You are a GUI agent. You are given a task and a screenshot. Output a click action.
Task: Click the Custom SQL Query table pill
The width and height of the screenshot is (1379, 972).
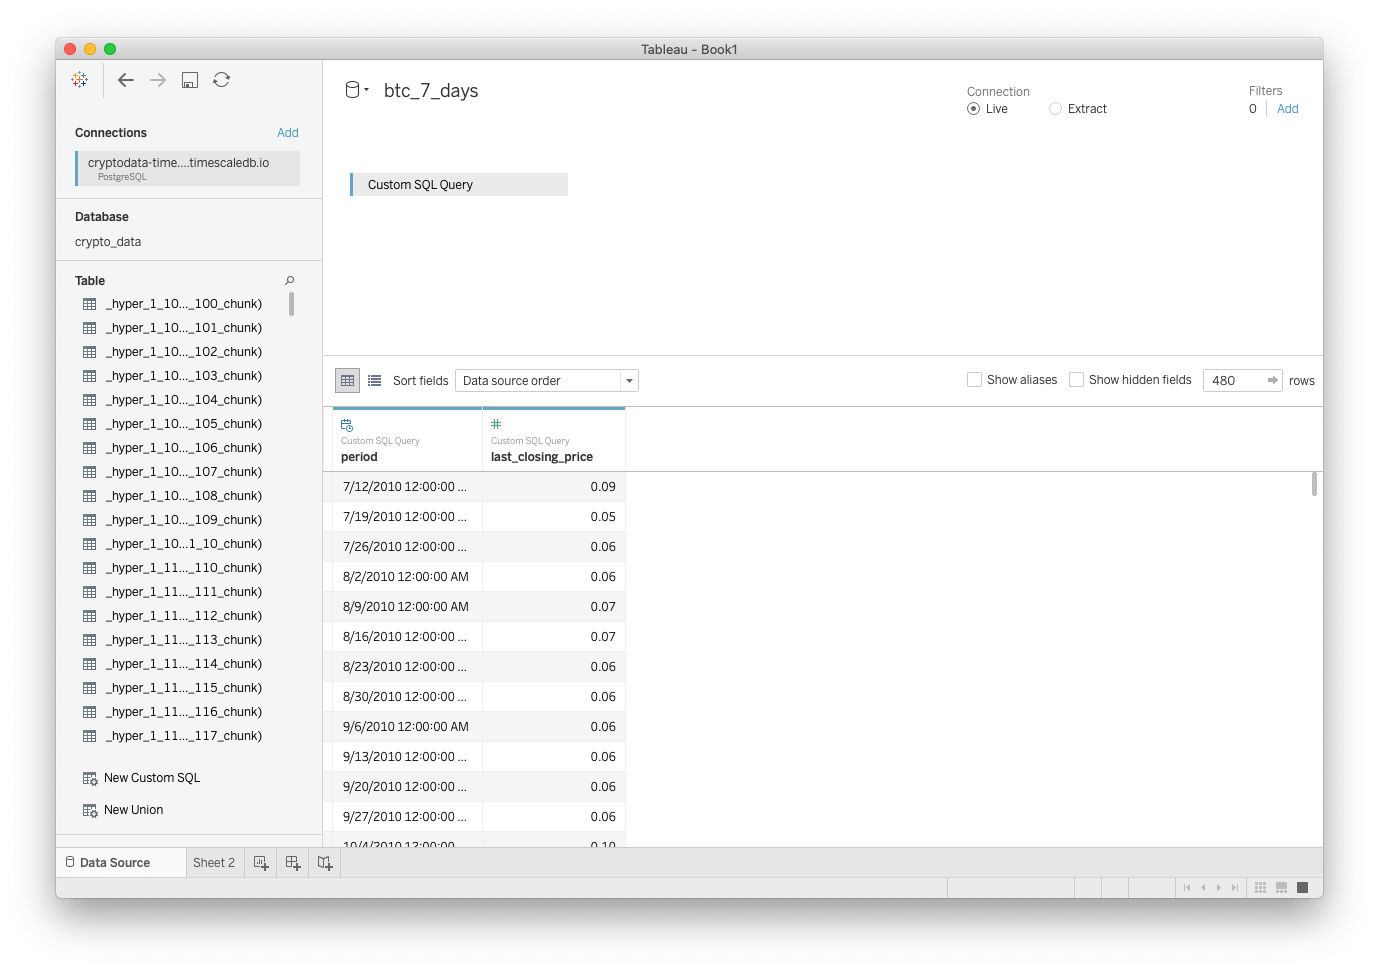coord(459,185)
